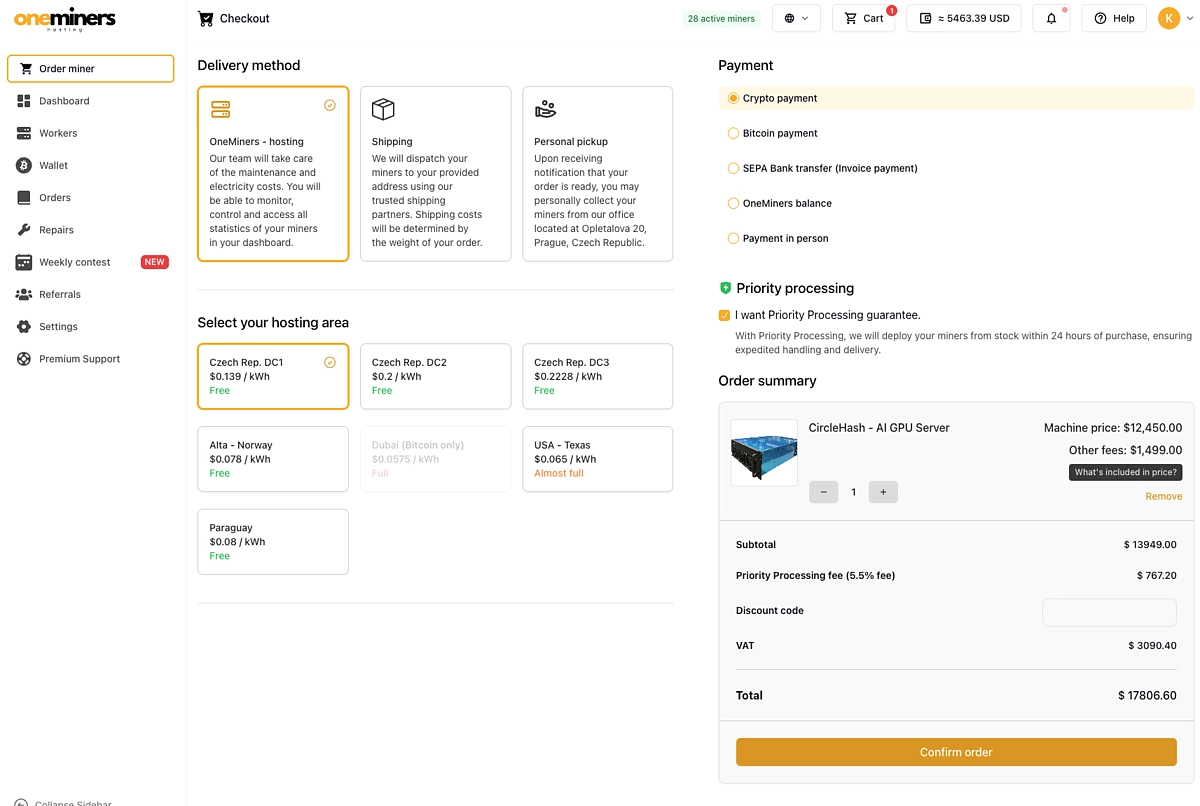Click the OneMiners hosting server icon

220,109
